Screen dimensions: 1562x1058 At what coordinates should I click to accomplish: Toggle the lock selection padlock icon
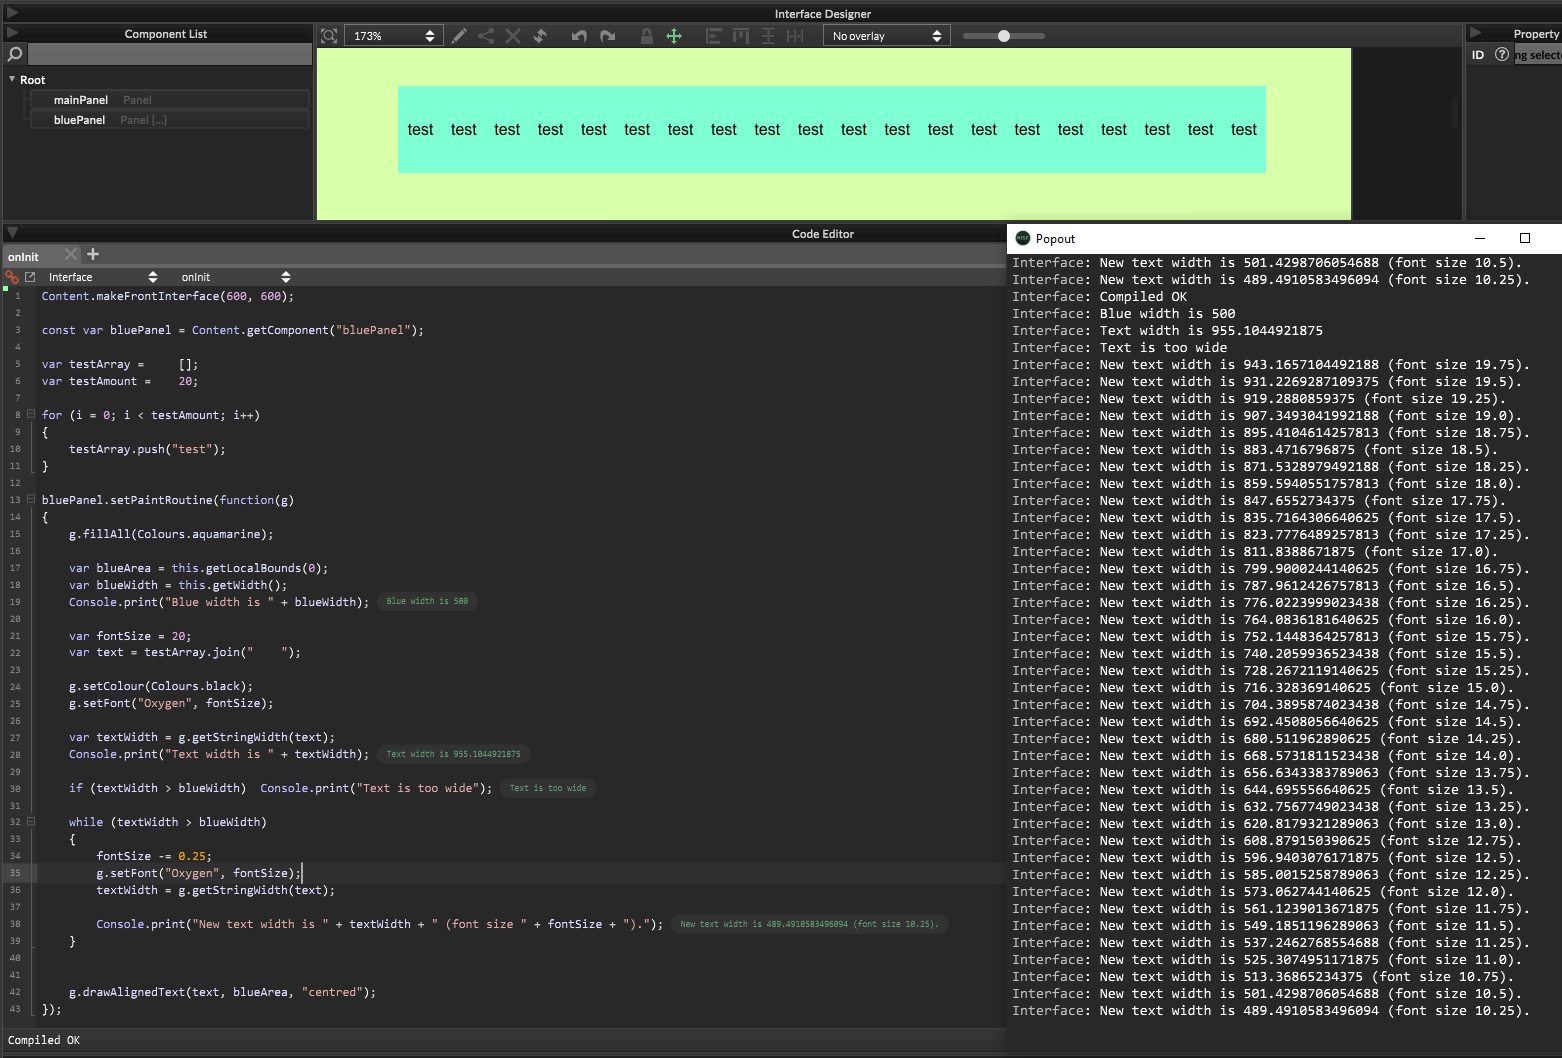click(647, 36)
